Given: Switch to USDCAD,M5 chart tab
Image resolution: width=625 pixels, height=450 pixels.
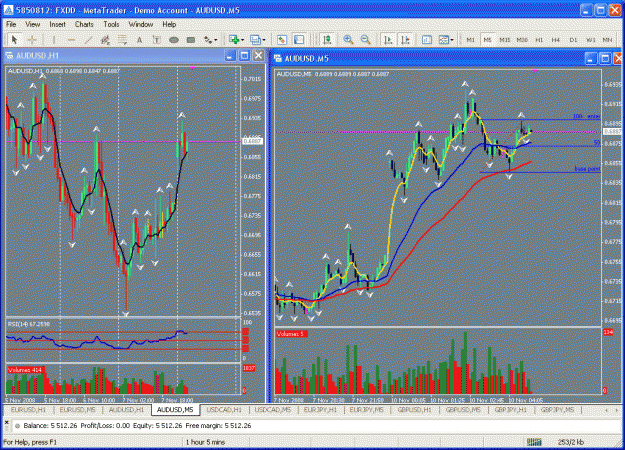Looking at the screenshot, I should tap(273, 410).
